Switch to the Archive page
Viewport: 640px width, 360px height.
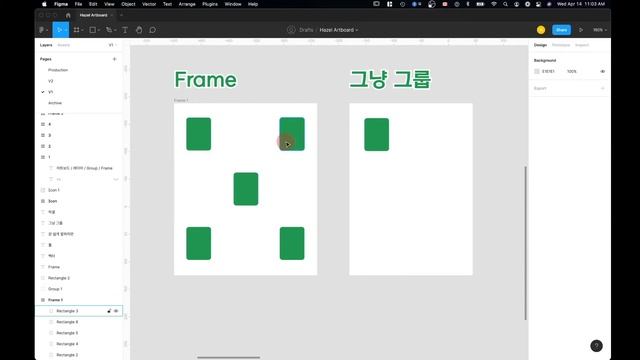coord(55,103)
